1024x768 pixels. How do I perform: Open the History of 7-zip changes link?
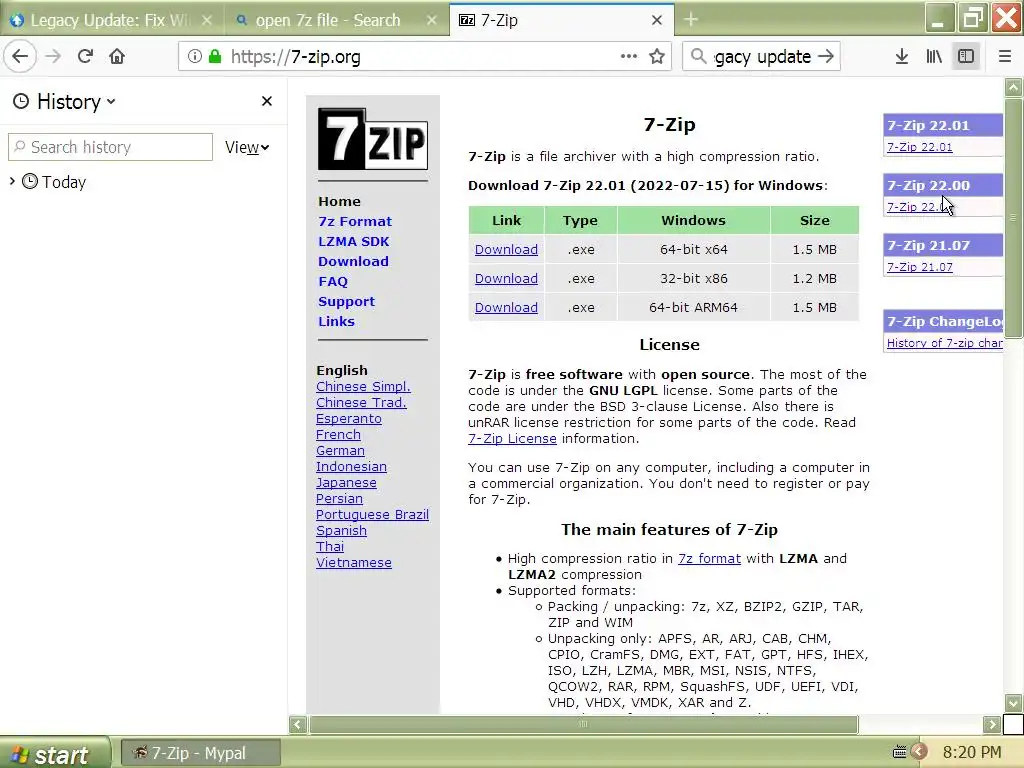pos(944,343)
